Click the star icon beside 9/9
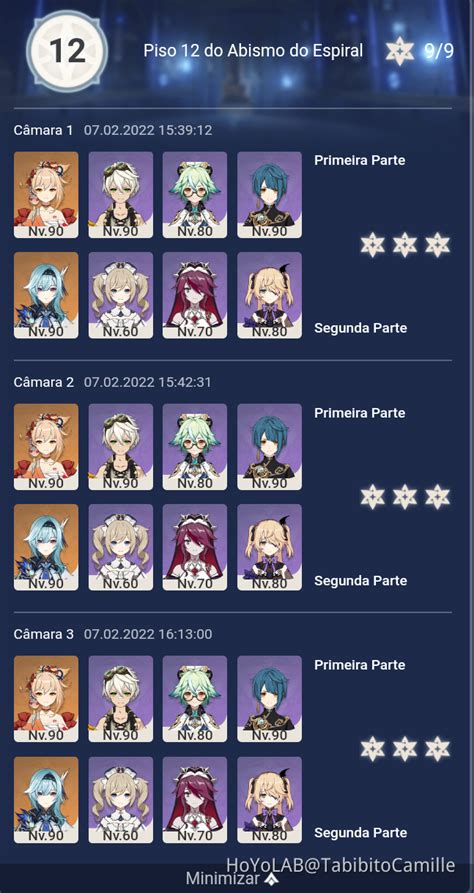 [x=399, y=51]
